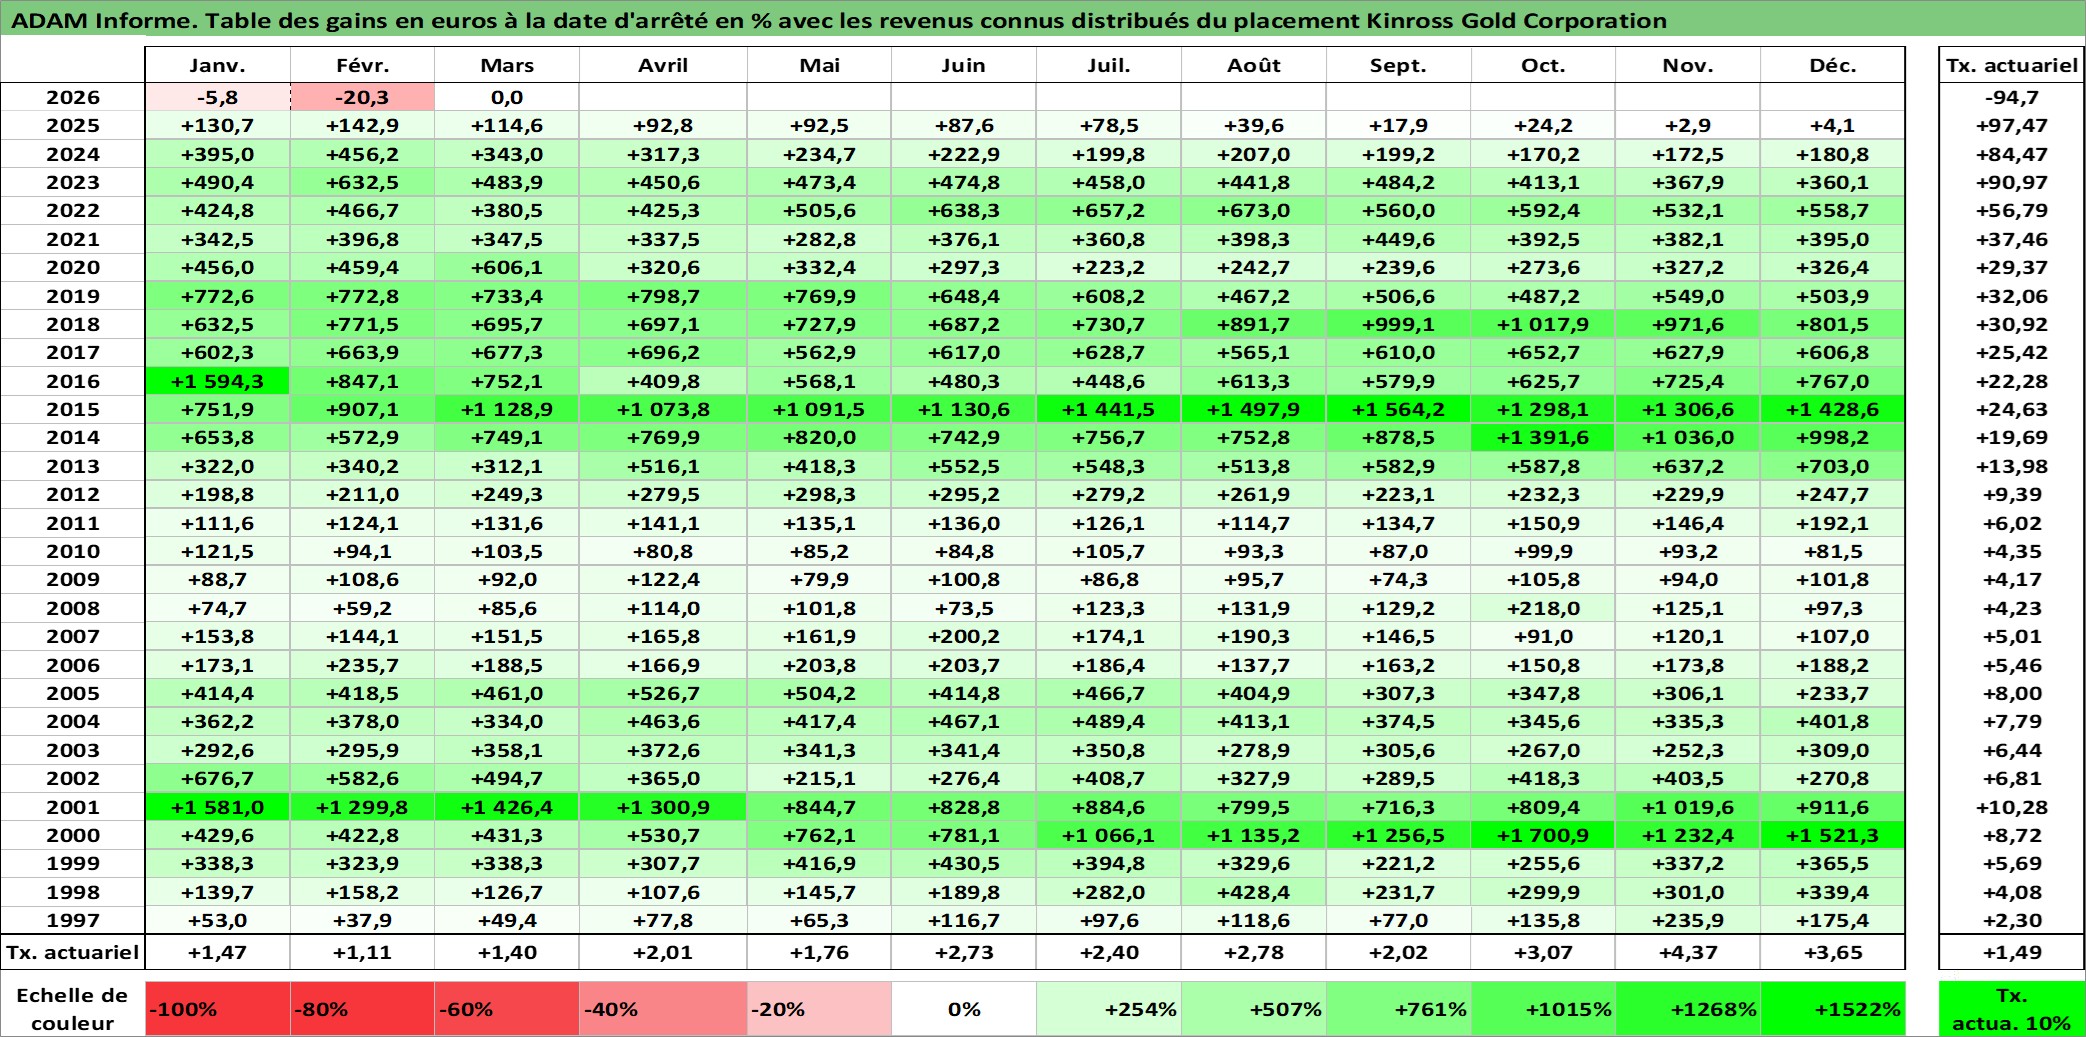The height and width of the screenshot is (1037, 2086).
Task: Select the +1,49 overall actuarial rate cell
Action: (2012, 952)
